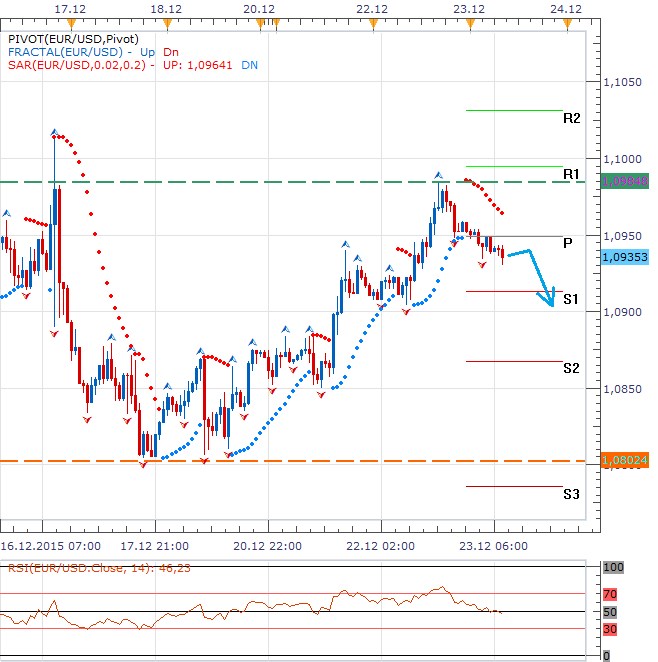Screen dimensions: 658x662
Task: Click the 17.12 21:00 time axis label
Action: point(157,547)
